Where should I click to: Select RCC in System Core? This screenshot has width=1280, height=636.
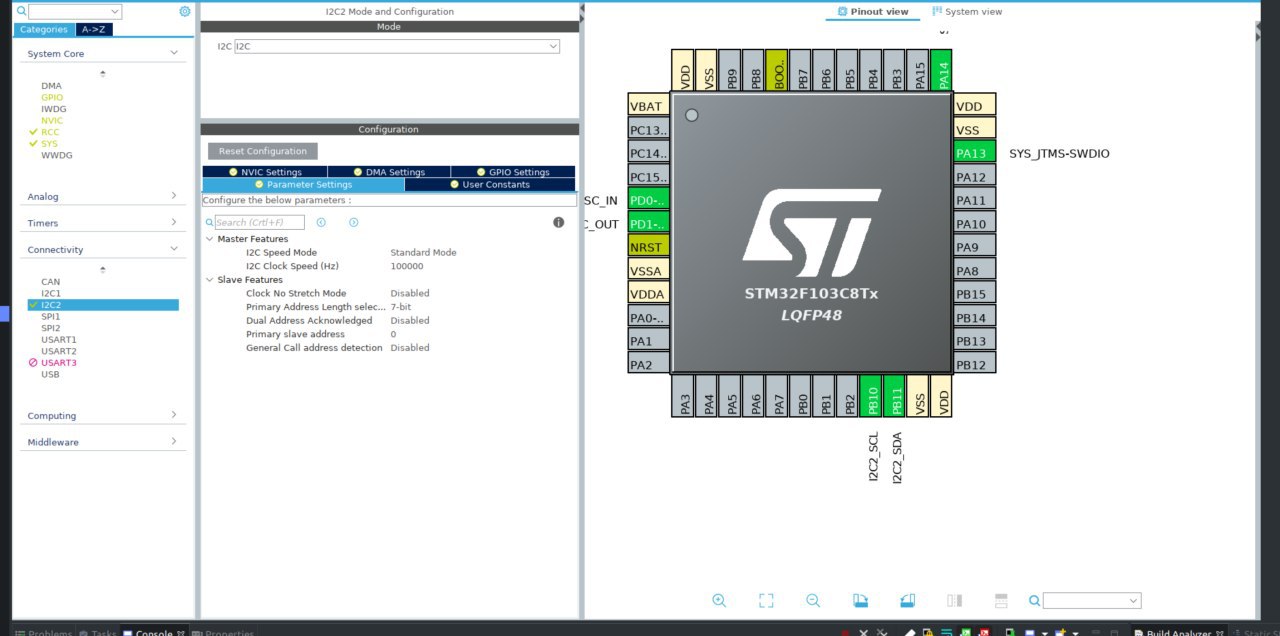(50, 132)
